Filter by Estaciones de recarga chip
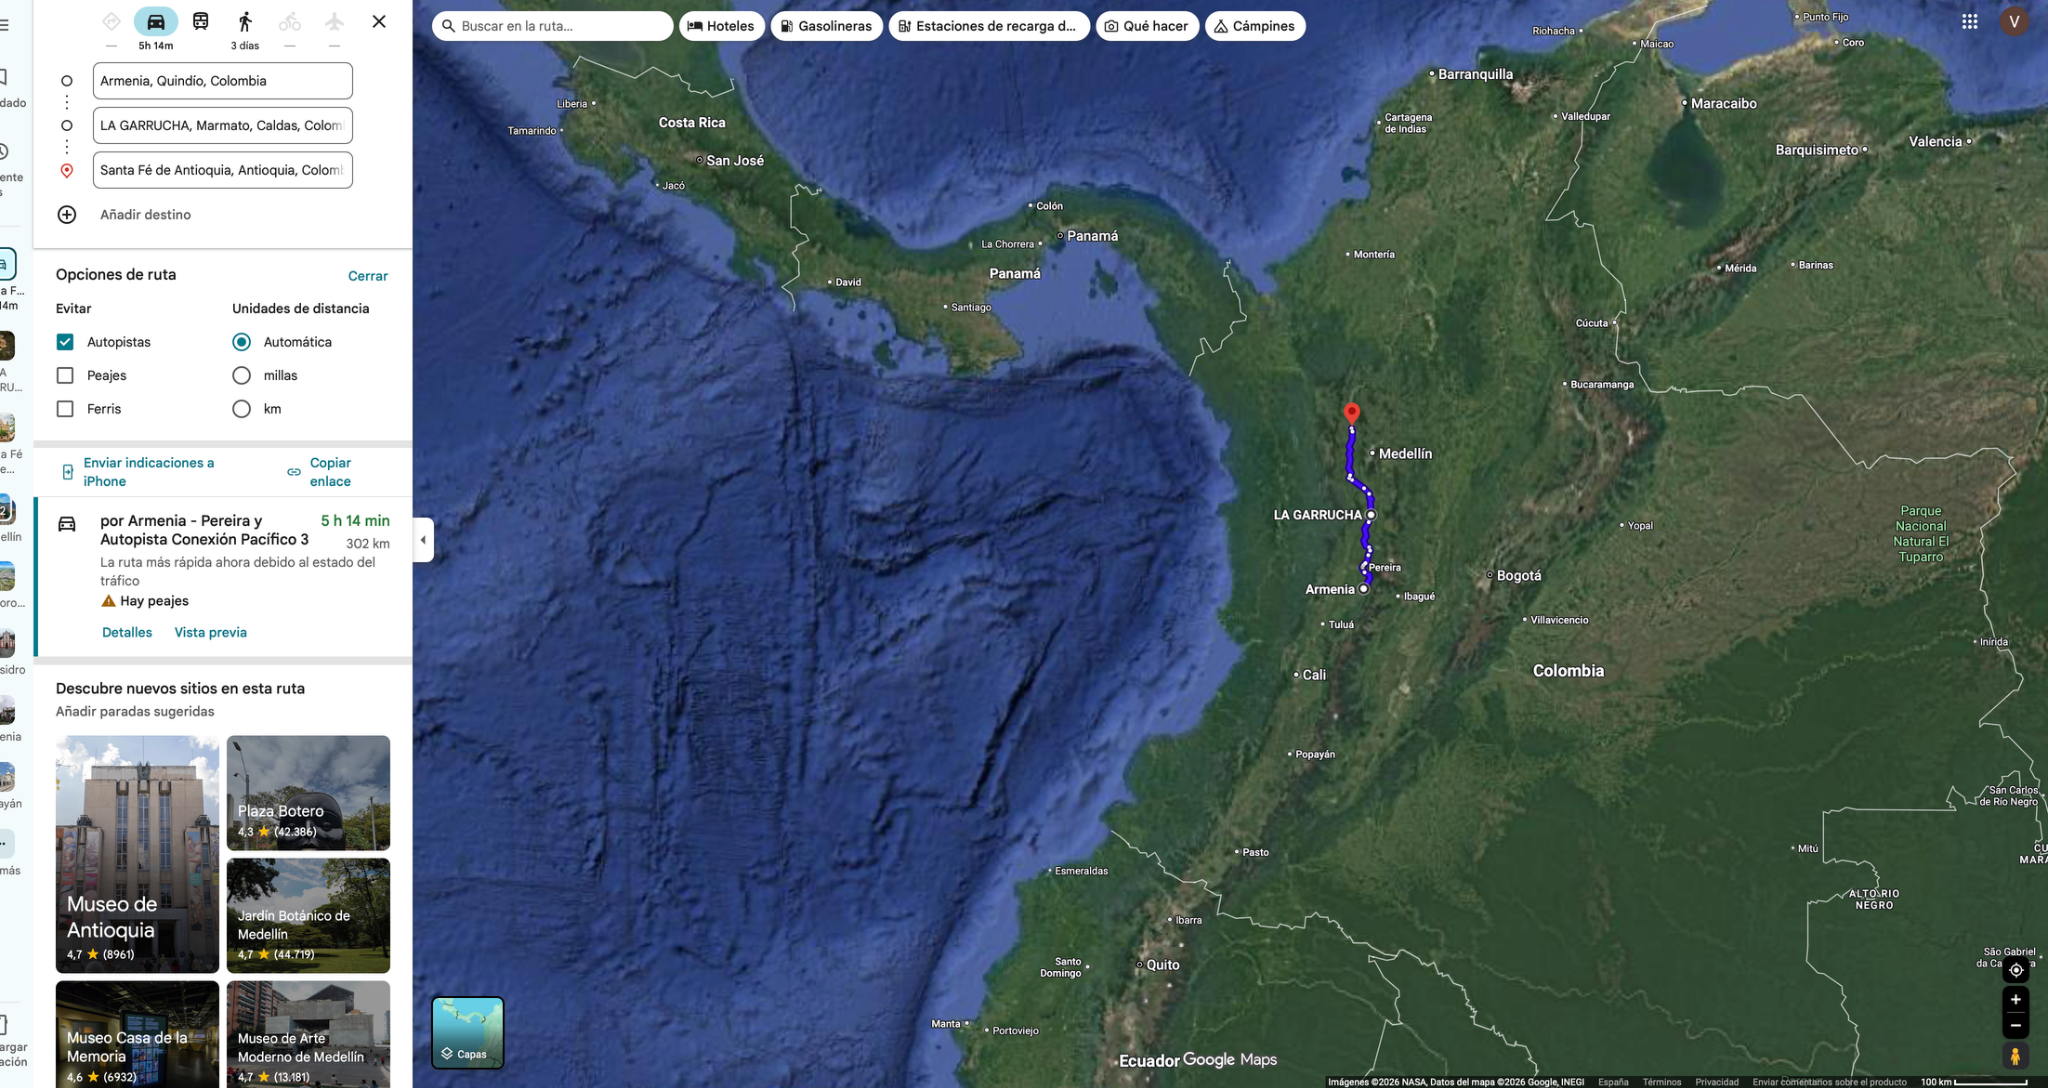 [988, 26]
